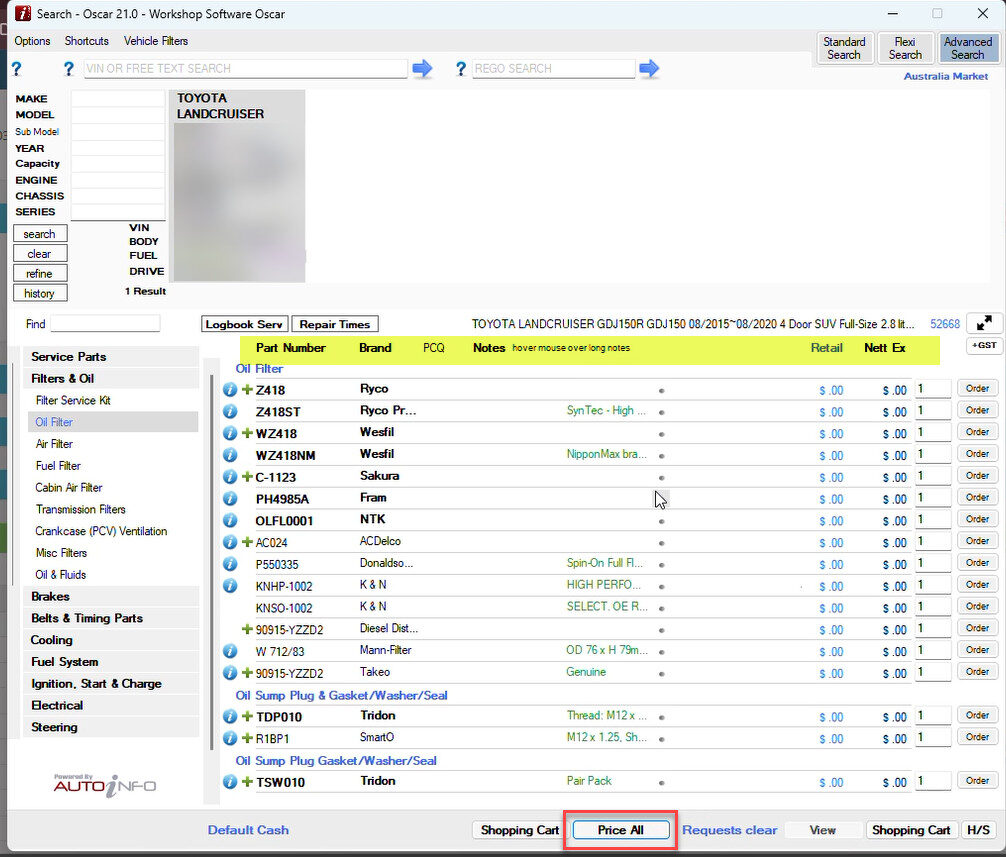The height and width of the screenshot is (857, 1006).
Task: Click green plus next to TSW010
Action: pyautogui.click(x=247, y=782)
